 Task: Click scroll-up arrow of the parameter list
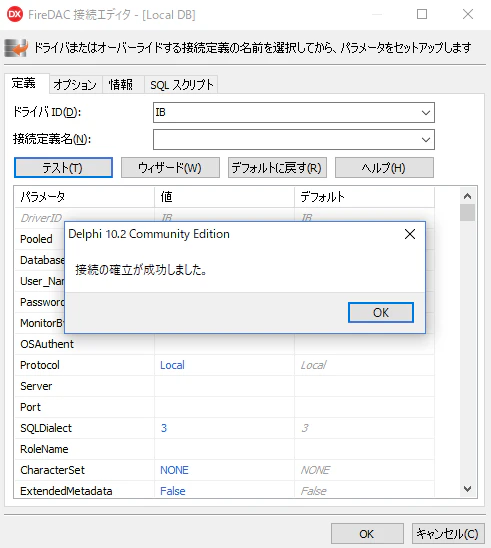(x=467, y=196)
